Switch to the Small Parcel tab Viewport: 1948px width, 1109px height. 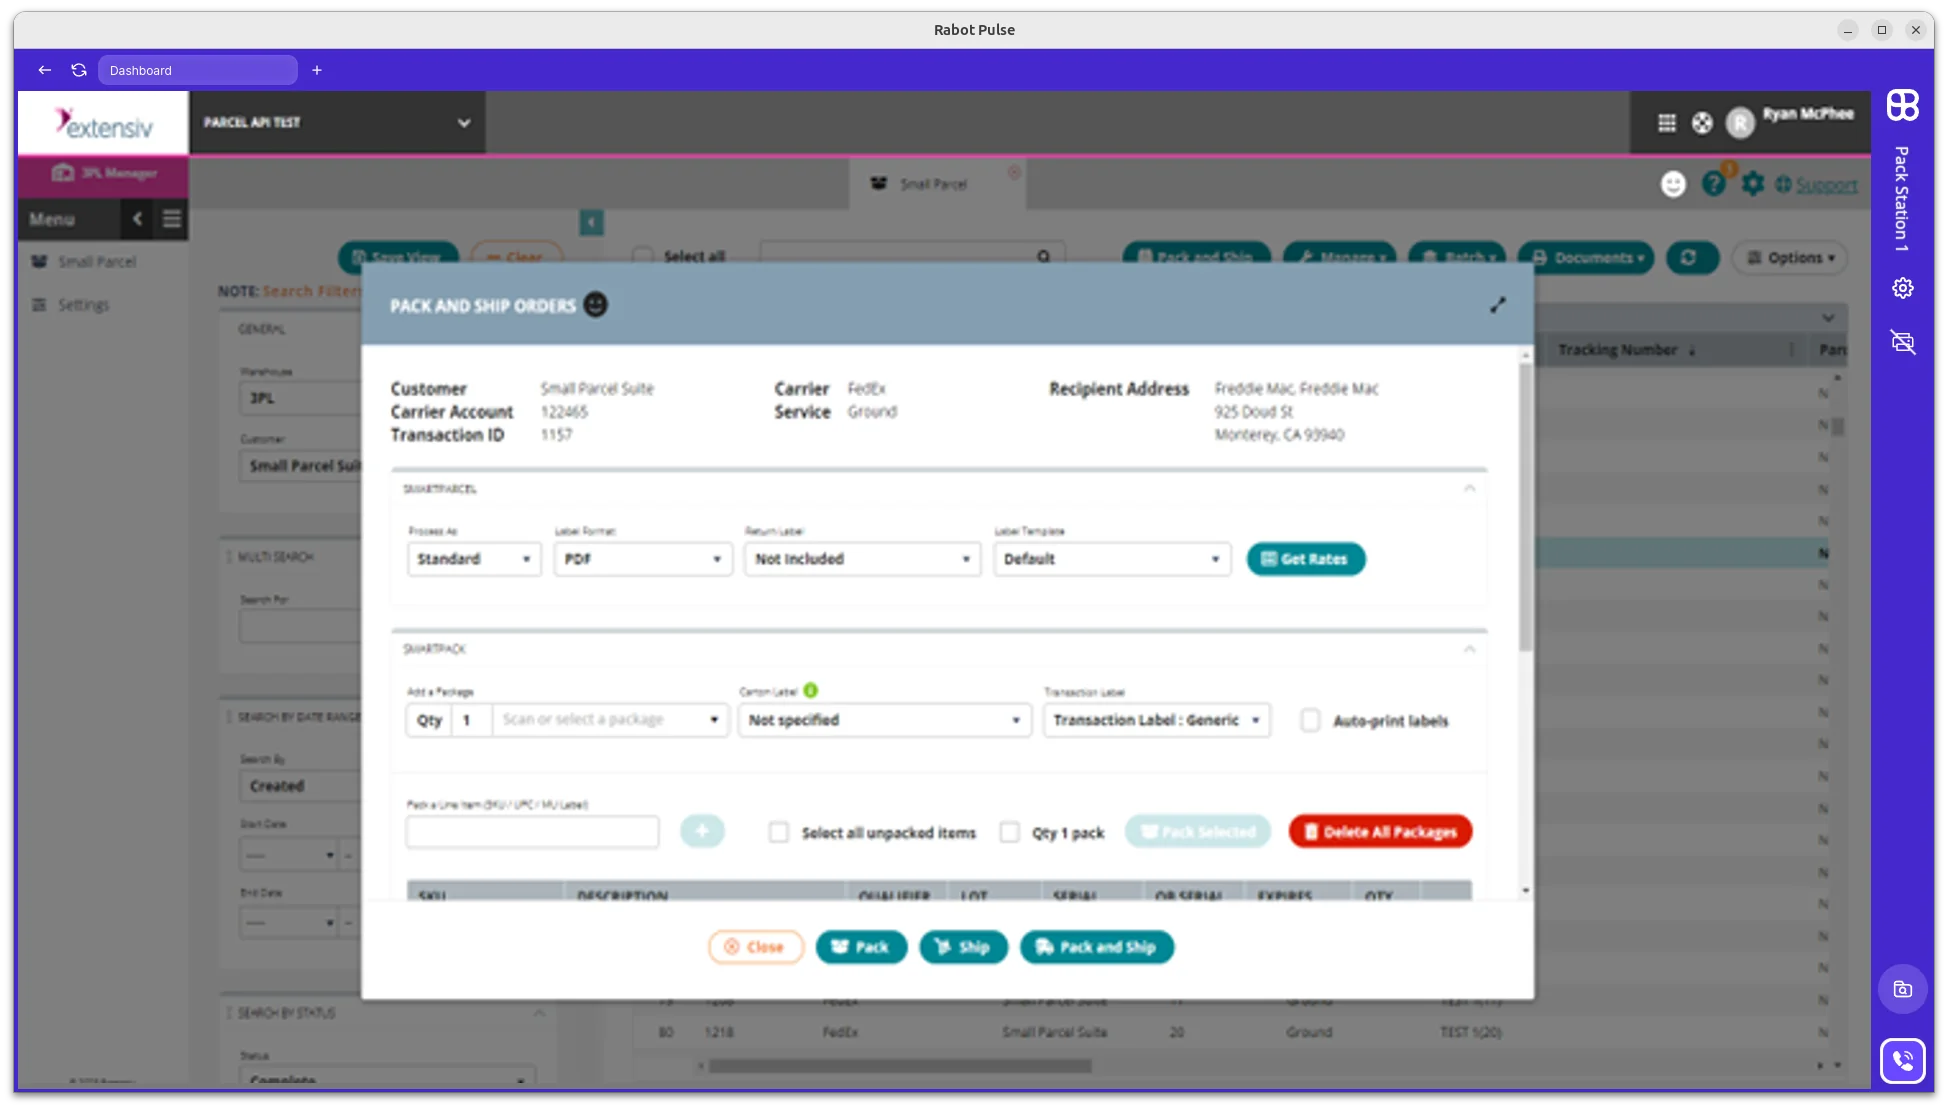coord(933,183)
